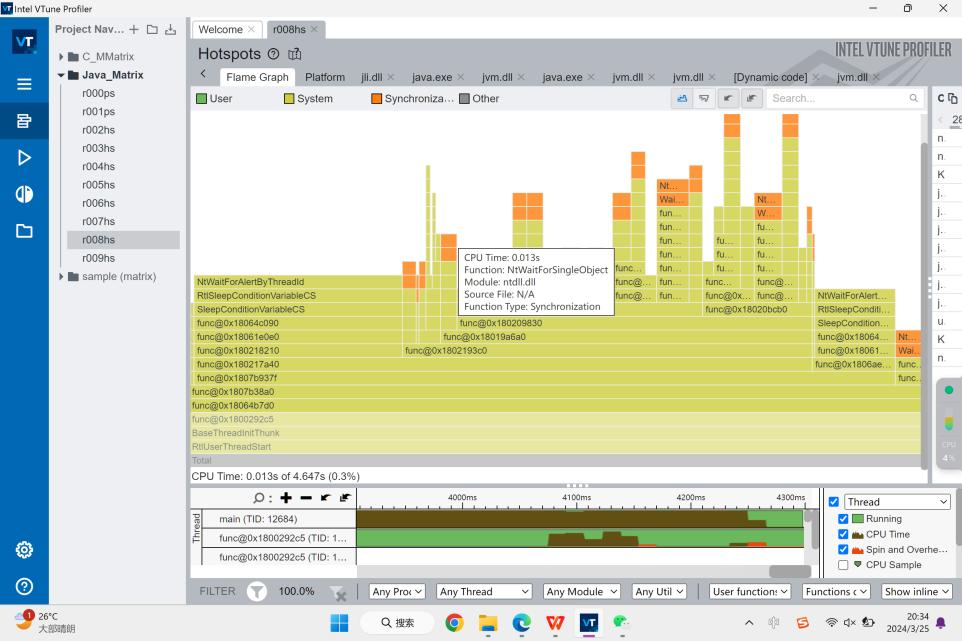Open result r009hs in navigator
Viewport: 962px width, 641px height.
[98, 258]
